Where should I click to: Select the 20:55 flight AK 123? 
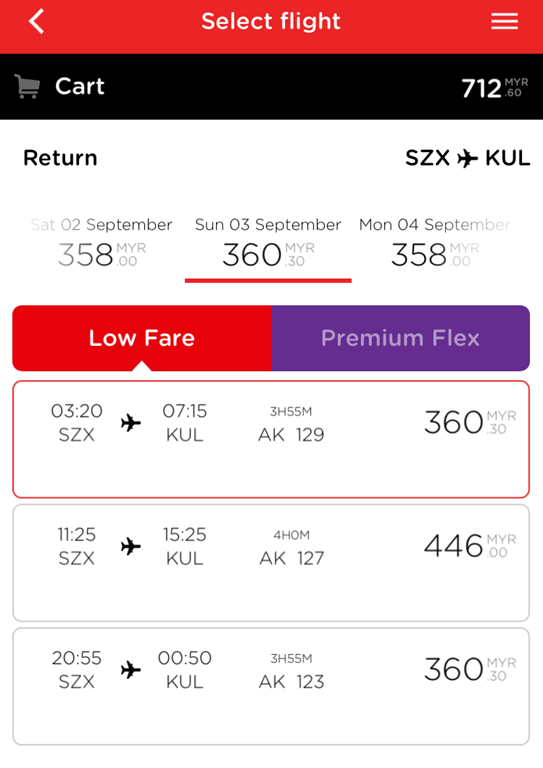(x=271, y=686)
